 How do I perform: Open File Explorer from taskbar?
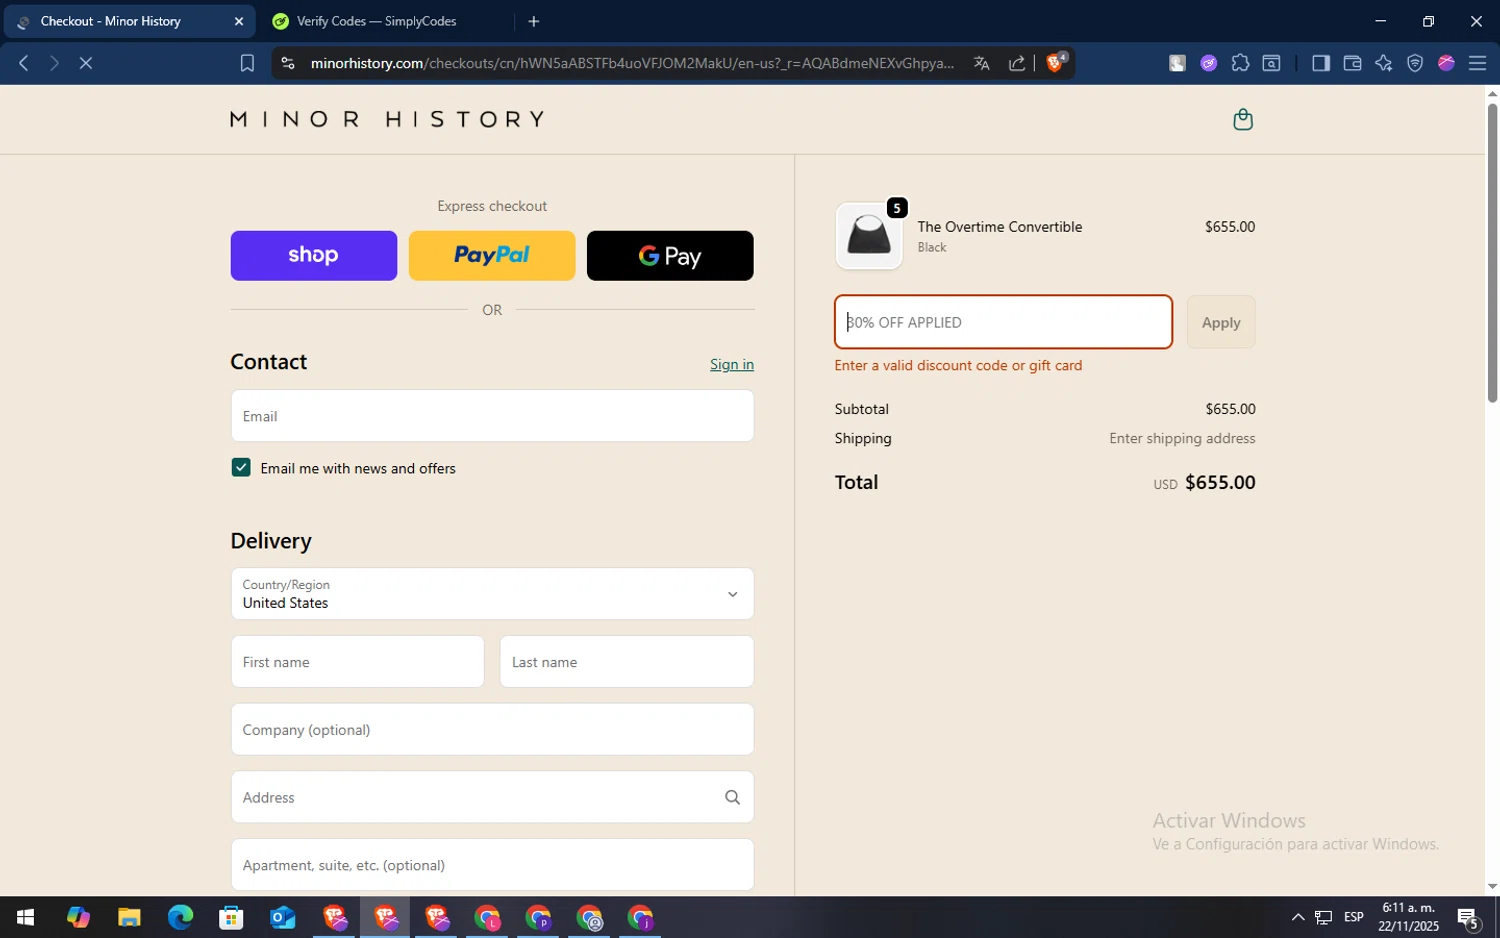129,917
